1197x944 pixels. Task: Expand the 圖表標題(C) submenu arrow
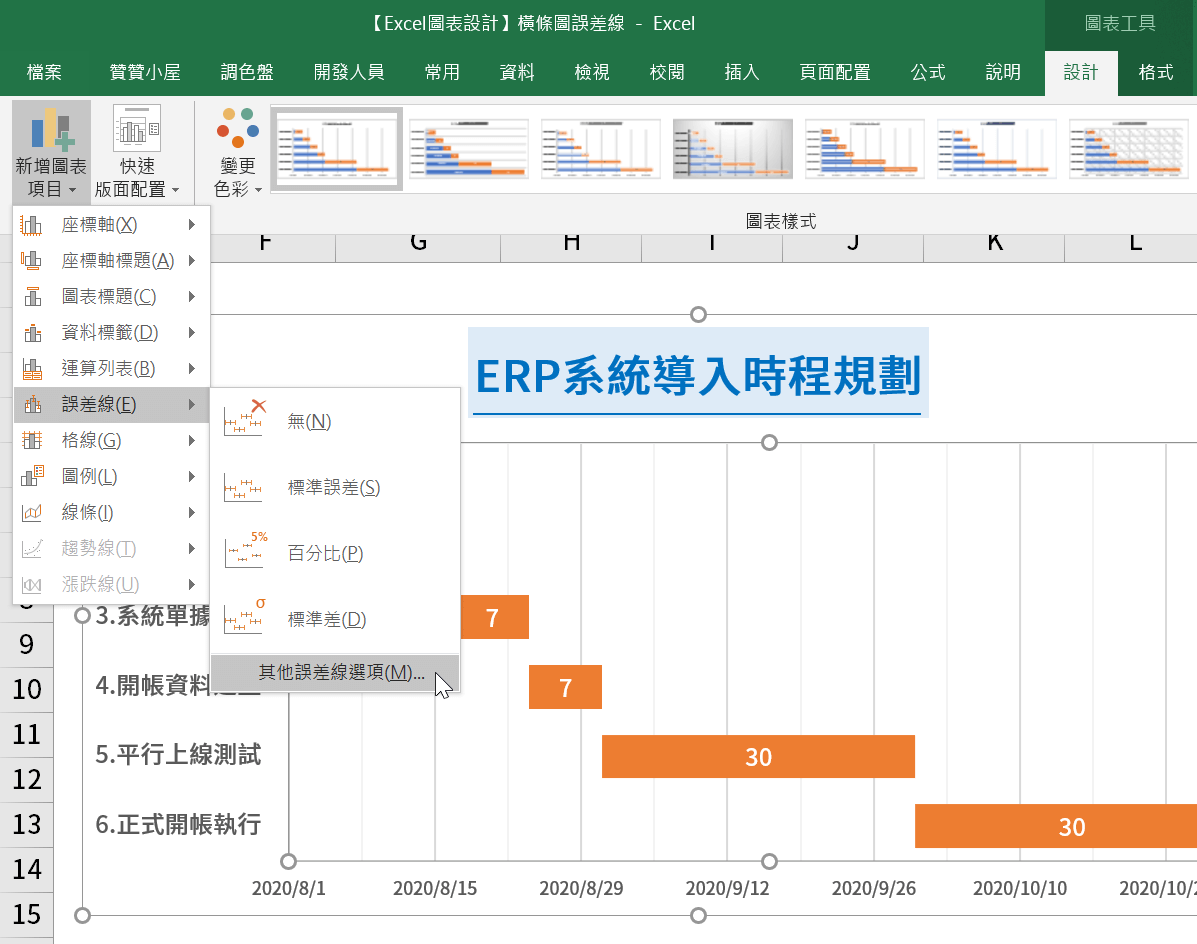[192, 297]
